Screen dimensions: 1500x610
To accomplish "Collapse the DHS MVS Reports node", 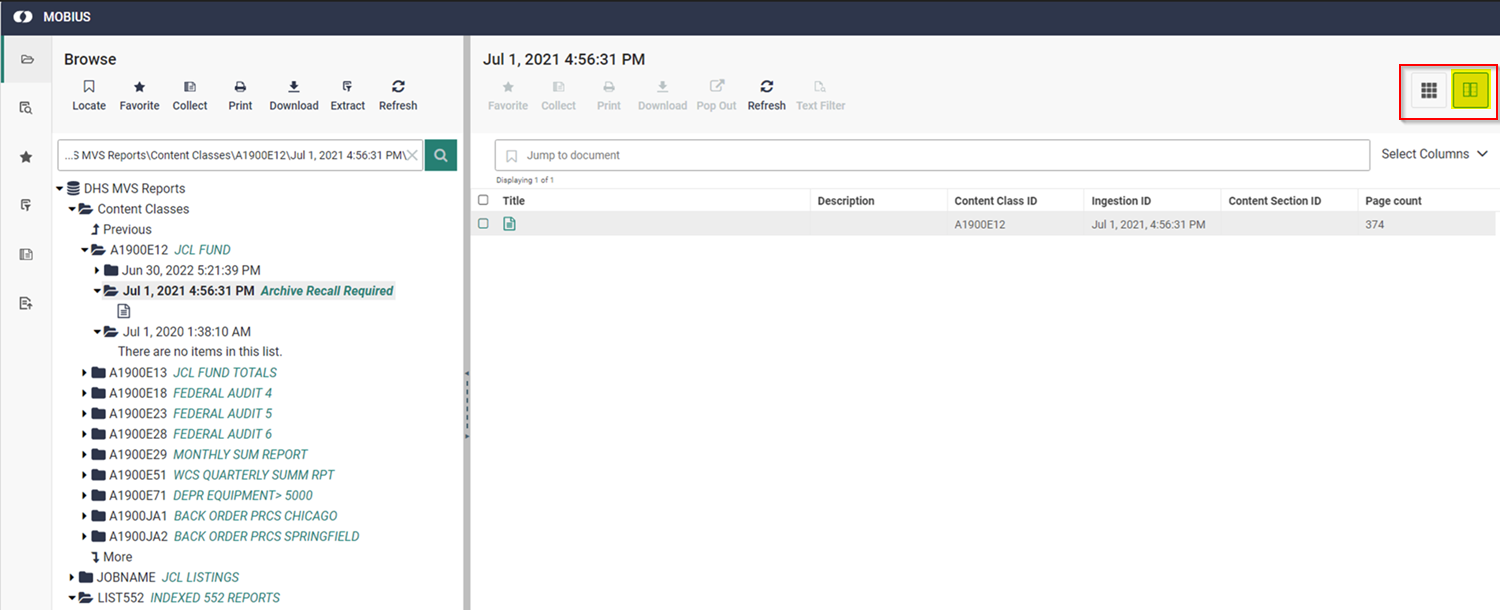I will [x=60, y=188].
